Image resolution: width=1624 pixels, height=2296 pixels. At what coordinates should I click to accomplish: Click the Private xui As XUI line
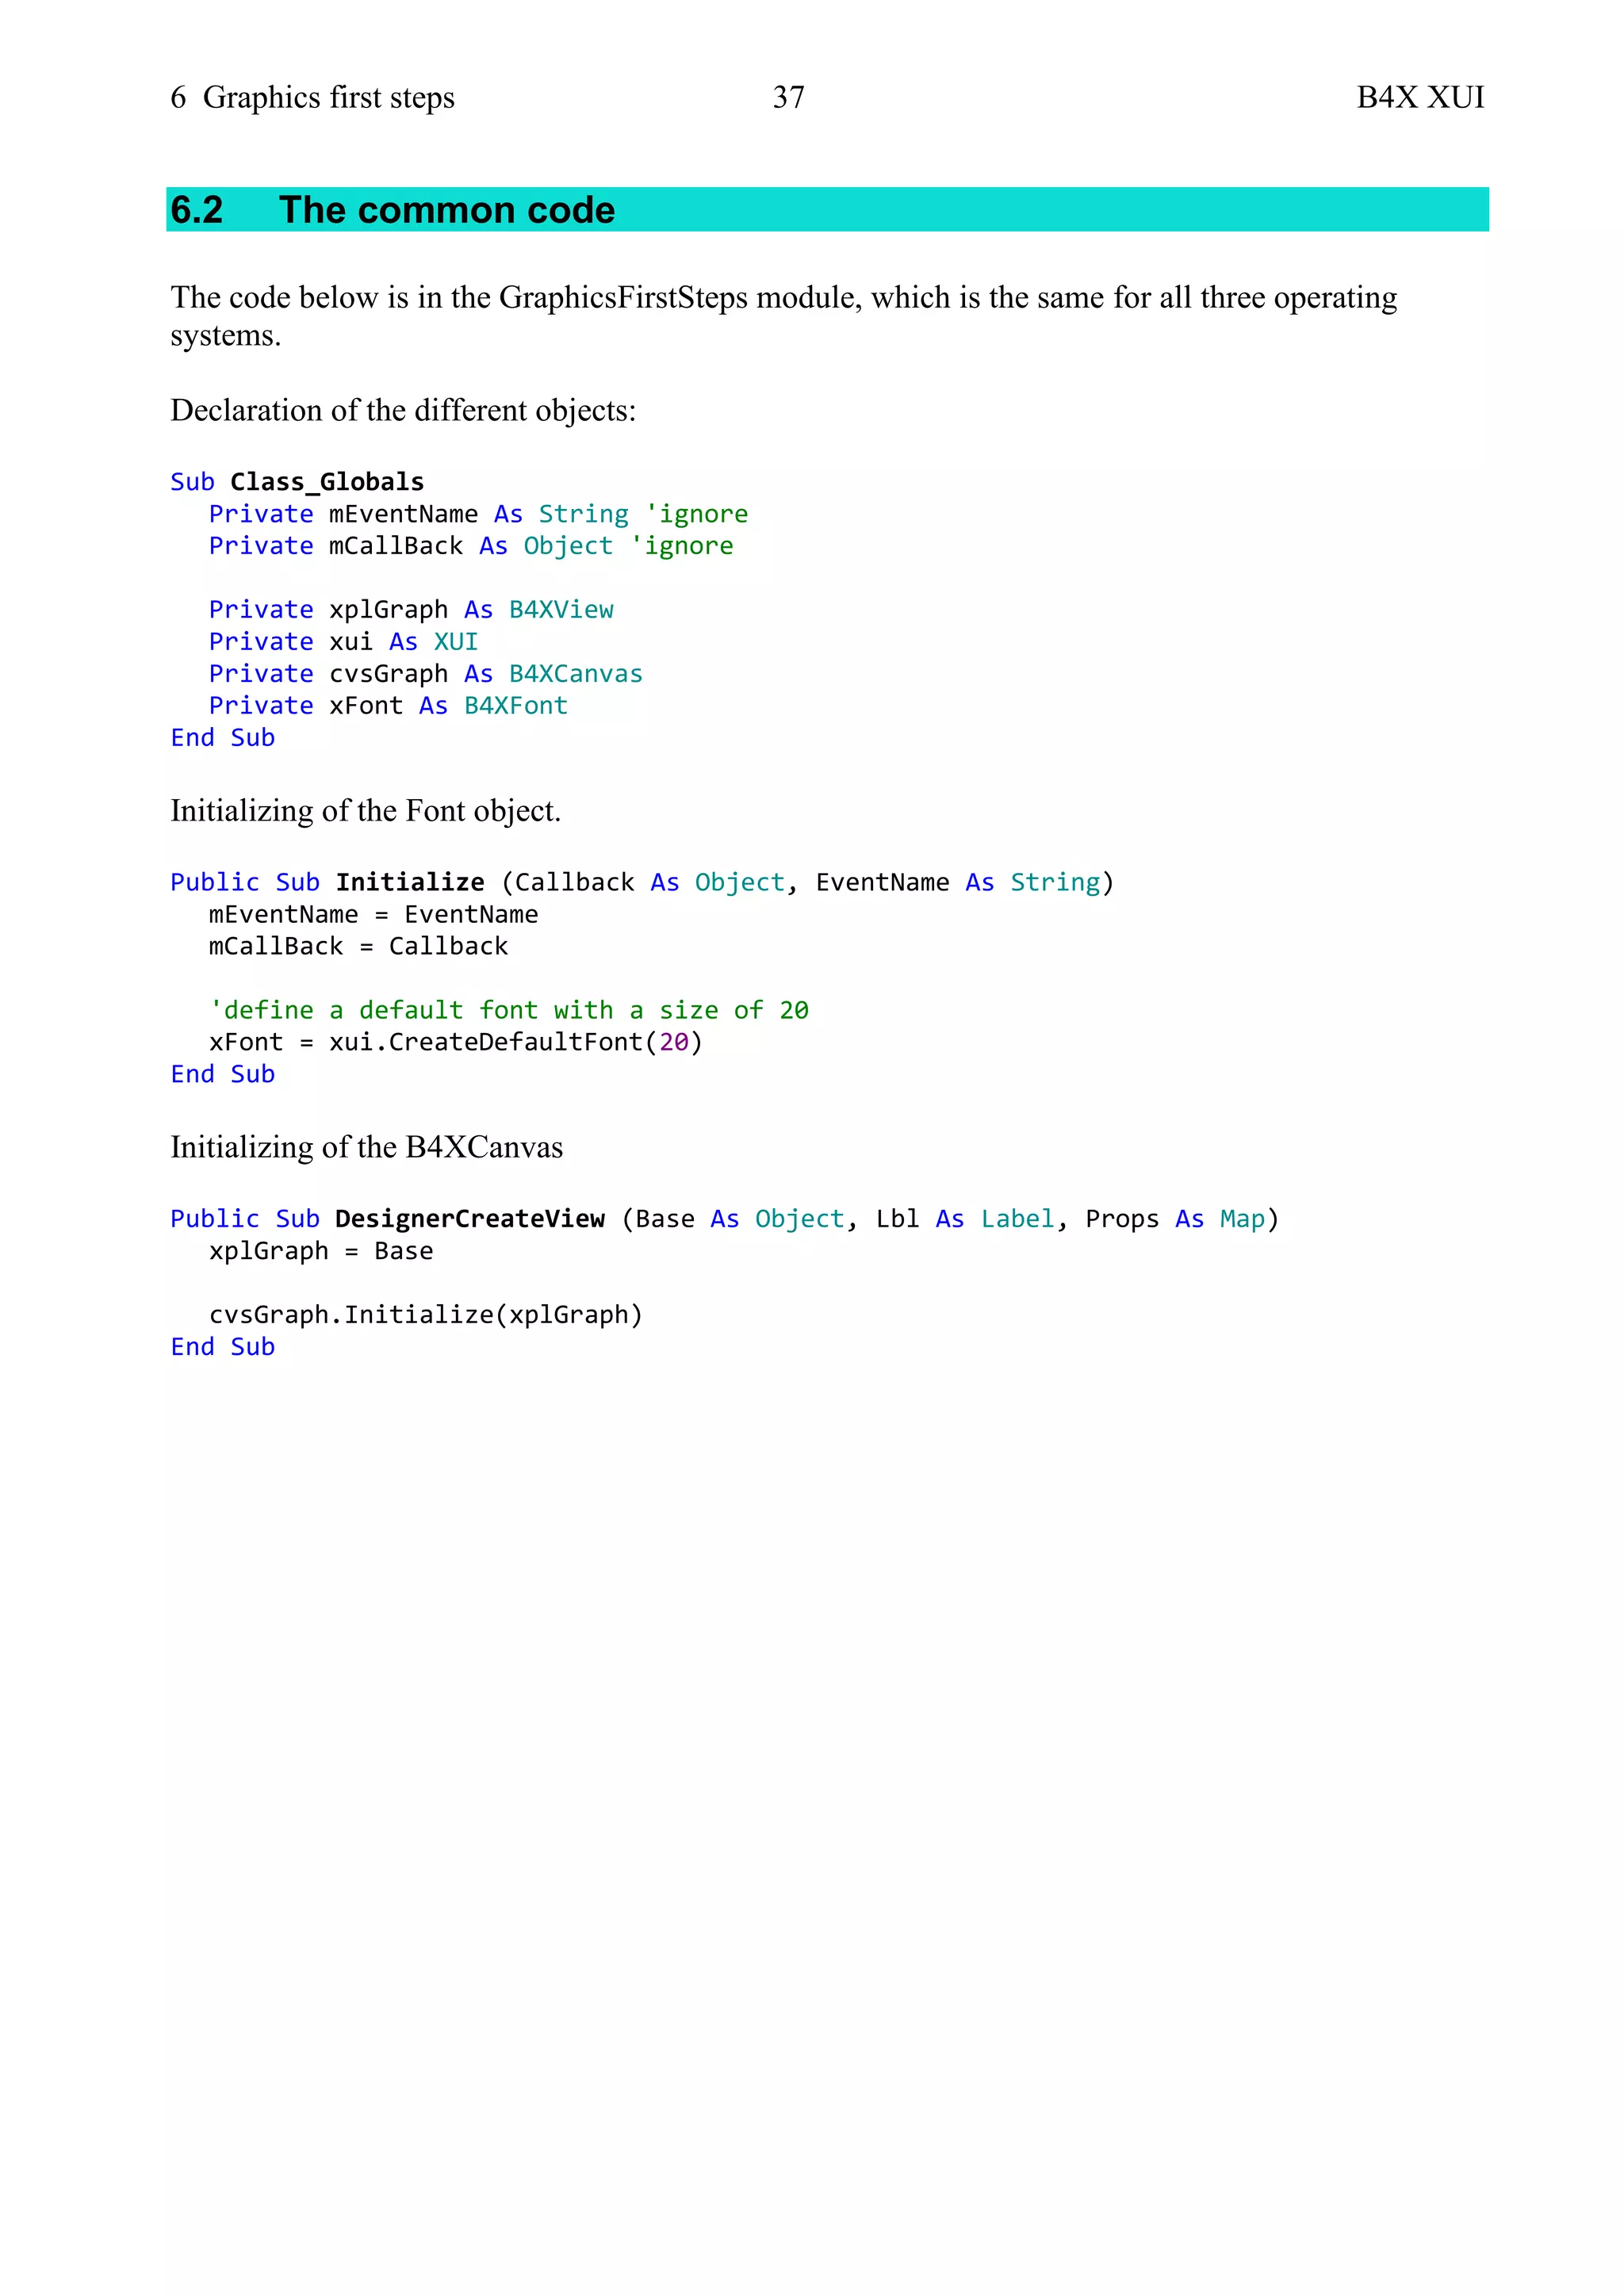click(x=343, y=642)
